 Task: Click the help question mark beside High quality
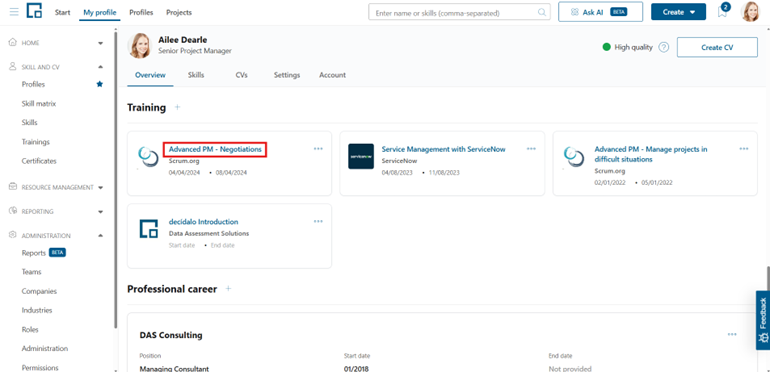664,48
